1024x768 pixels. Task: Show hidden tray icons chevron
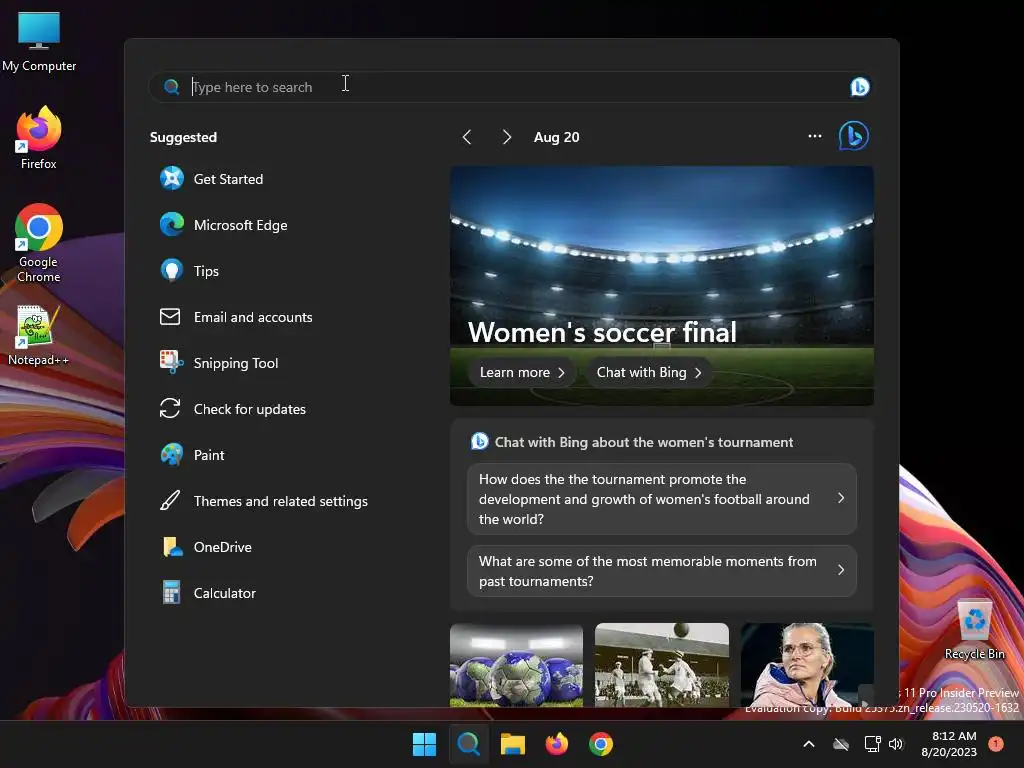coord(808,744)
